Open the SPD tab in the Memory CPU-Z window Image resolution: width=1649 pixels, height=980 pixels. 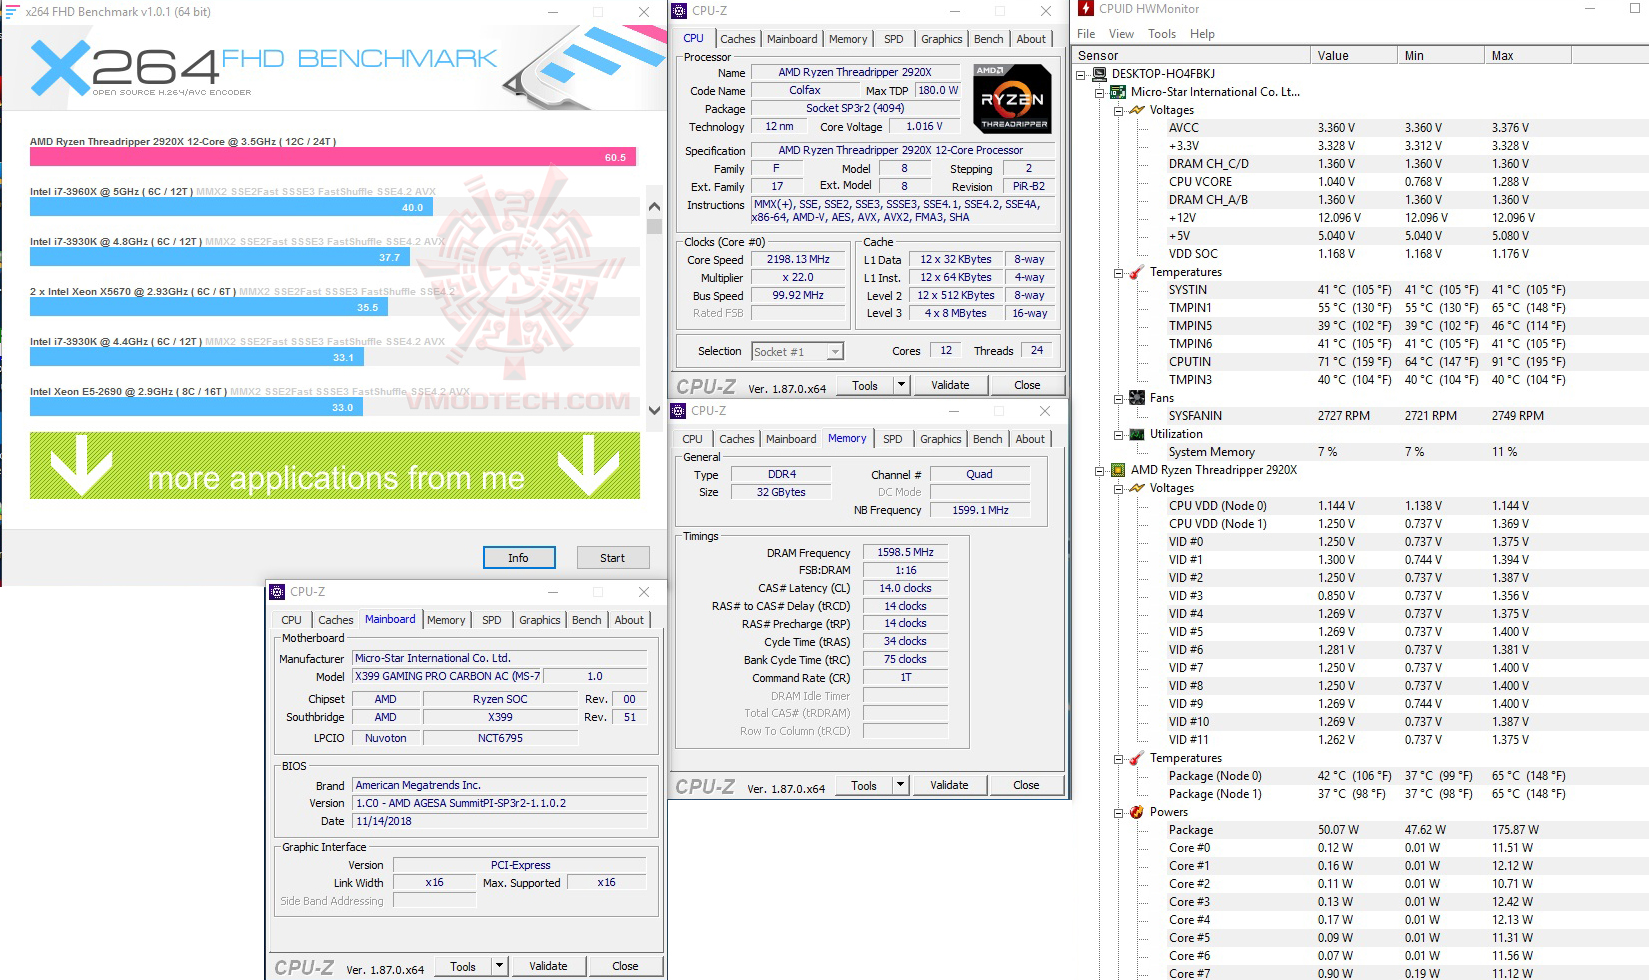pyautogui.click(x=893, y=439)
